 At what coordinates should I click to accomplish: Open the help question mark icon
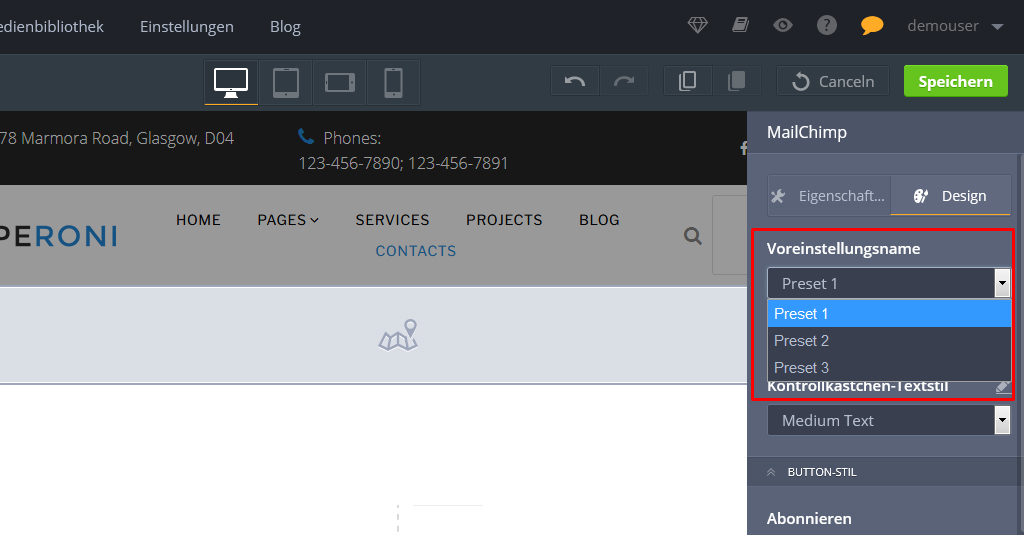pyautogui.click(x=826, y=26)
